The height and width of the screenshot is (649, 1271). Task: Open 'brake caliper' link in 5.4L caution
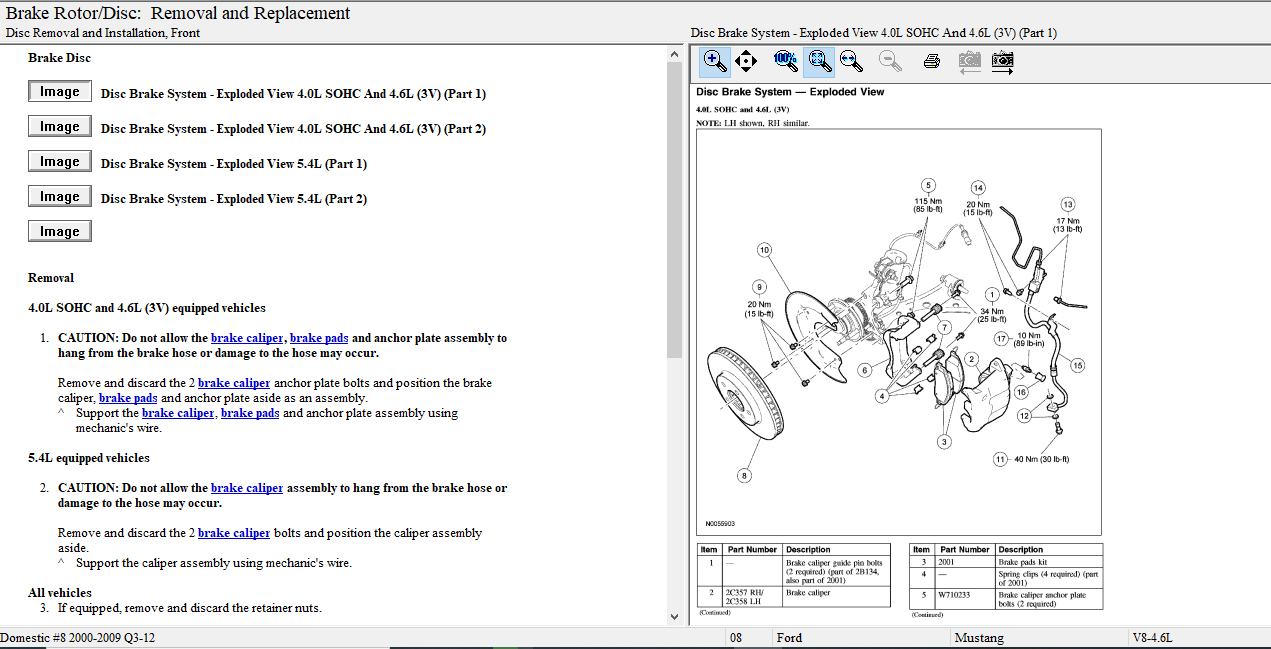click(x=247, y=488)
